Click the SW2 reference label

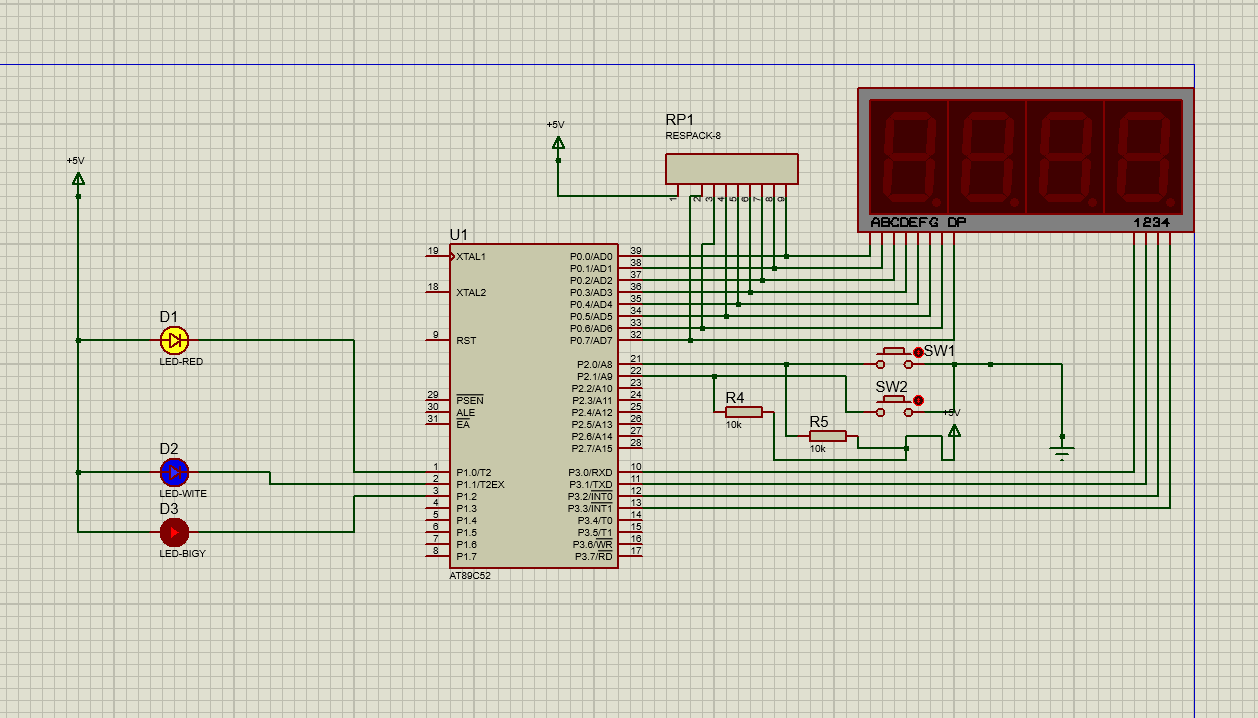[x=891, y=387]
